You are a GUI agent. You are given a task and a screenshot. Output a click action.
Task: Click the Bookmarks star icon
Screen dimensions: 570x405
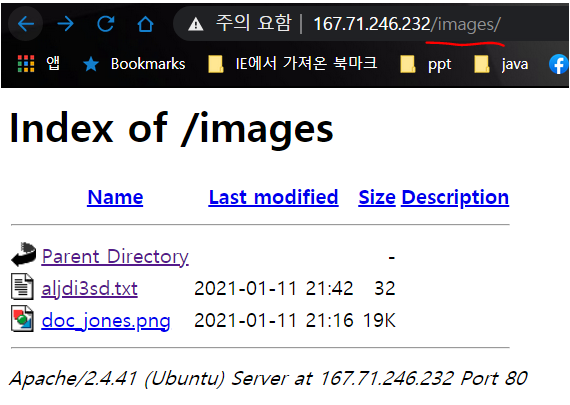click(91, 64)
